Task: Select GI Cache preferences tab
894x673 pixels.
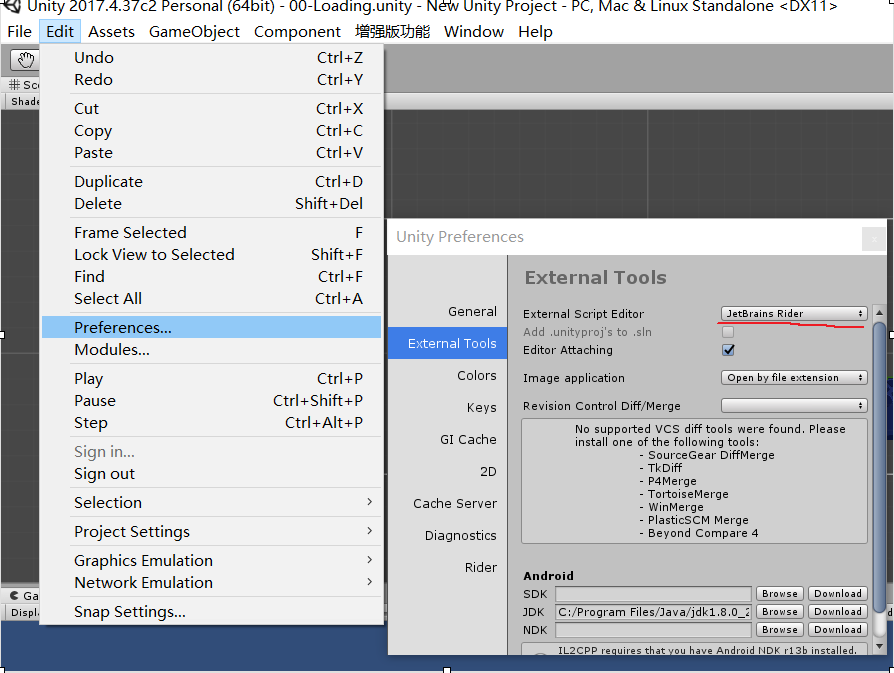Action: click(x=448, y=439)
